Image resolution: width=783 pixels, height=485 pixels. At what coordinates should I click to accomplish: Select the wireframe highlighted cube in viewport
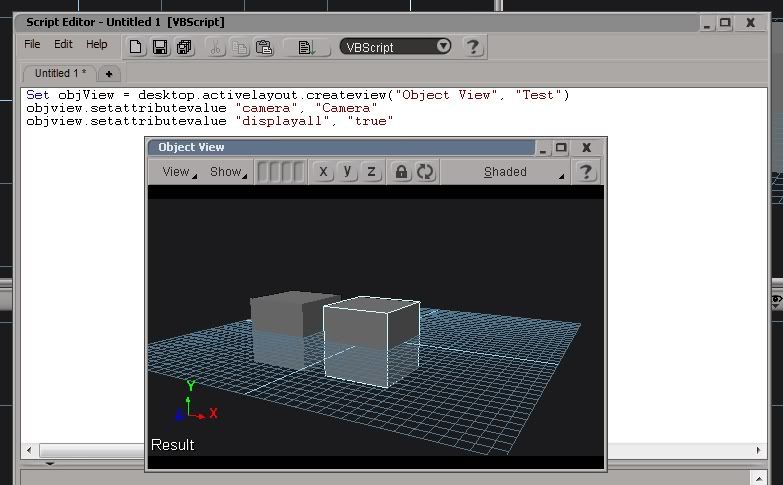click(x=372, y=342)
